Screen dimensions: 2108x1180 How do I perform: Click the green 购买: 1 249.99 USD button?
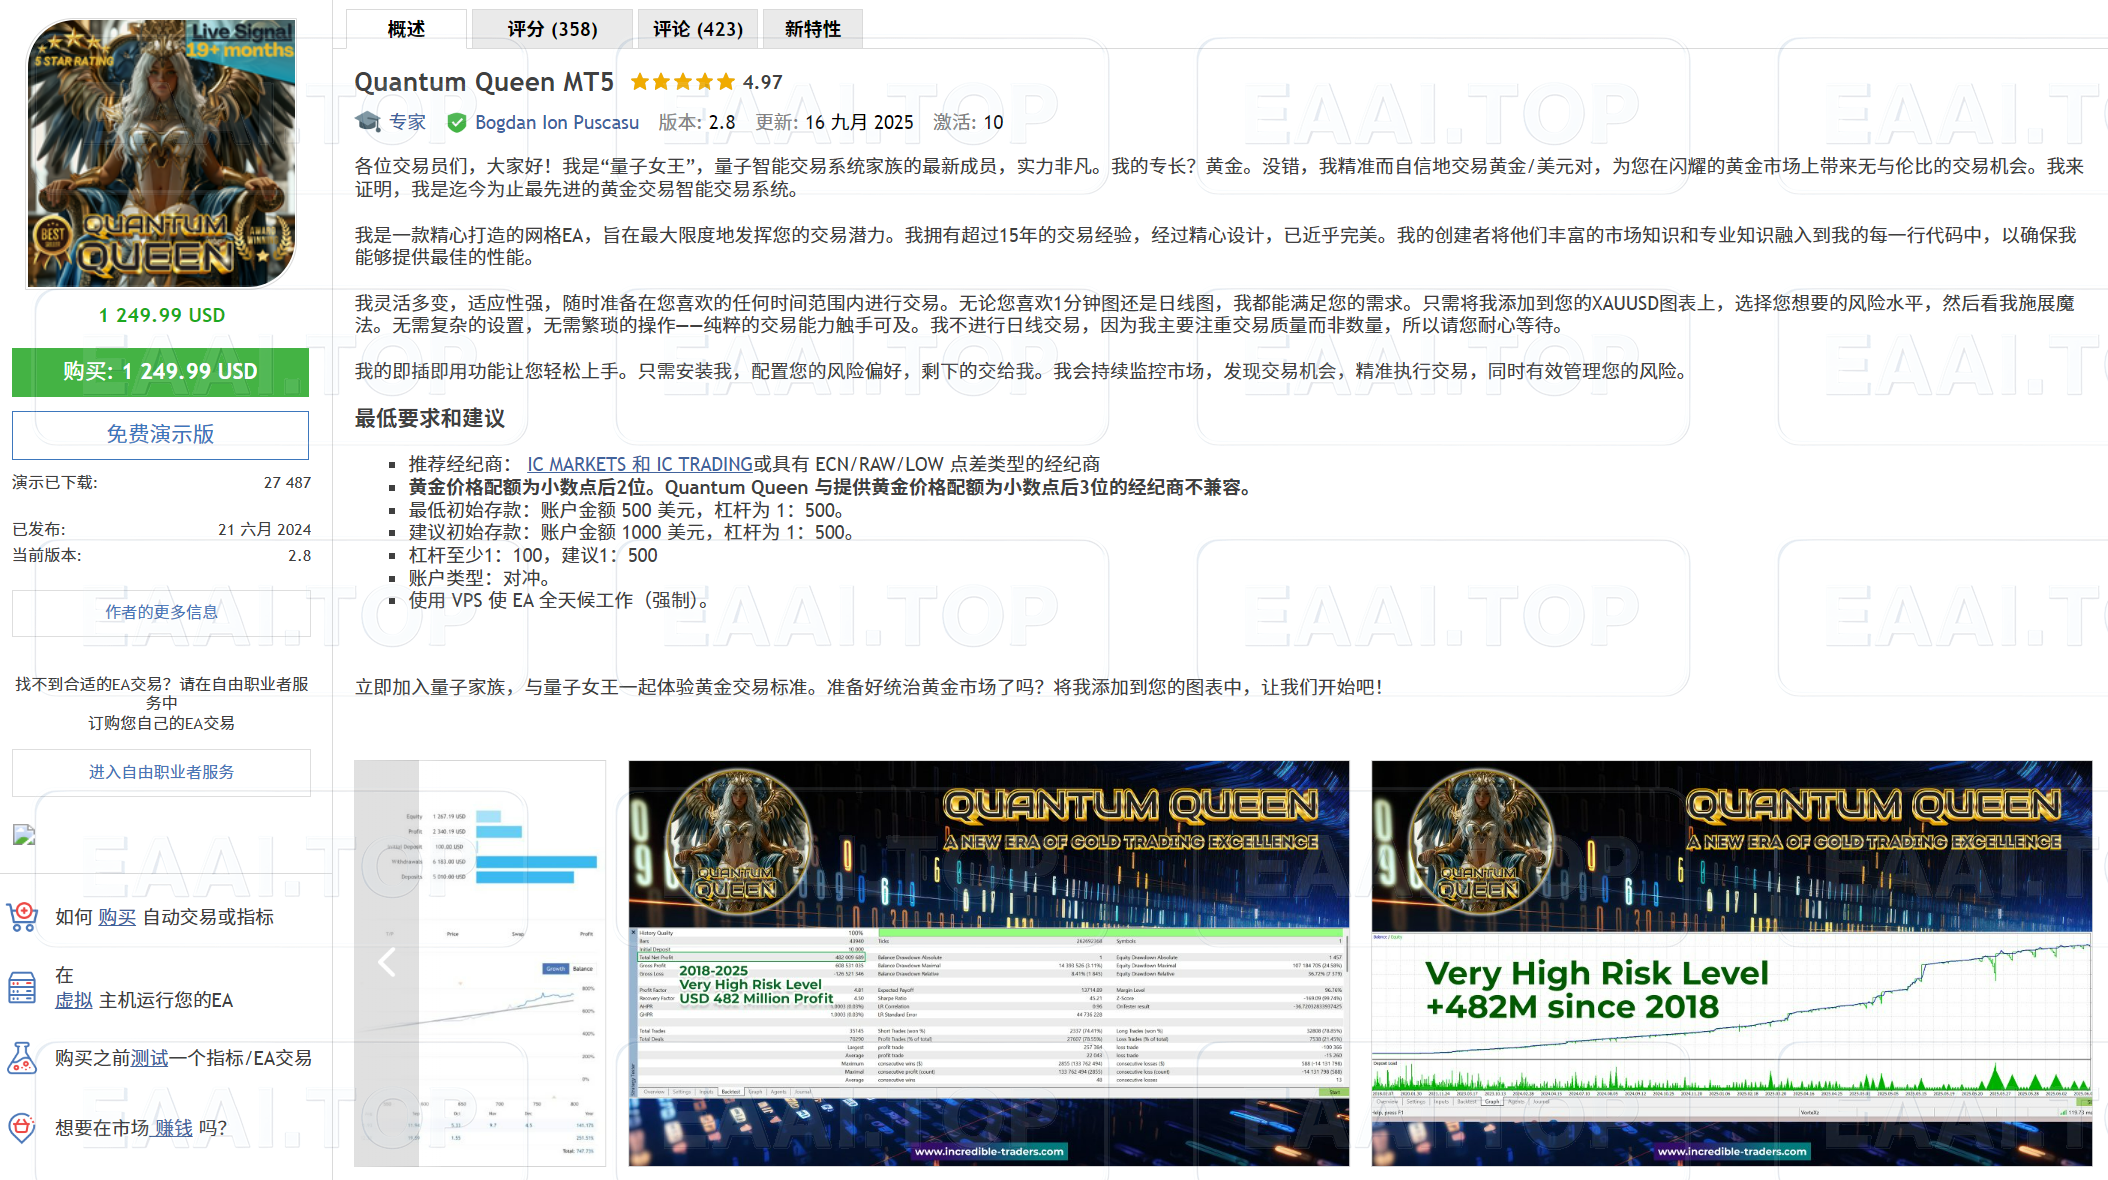[160, 371]
